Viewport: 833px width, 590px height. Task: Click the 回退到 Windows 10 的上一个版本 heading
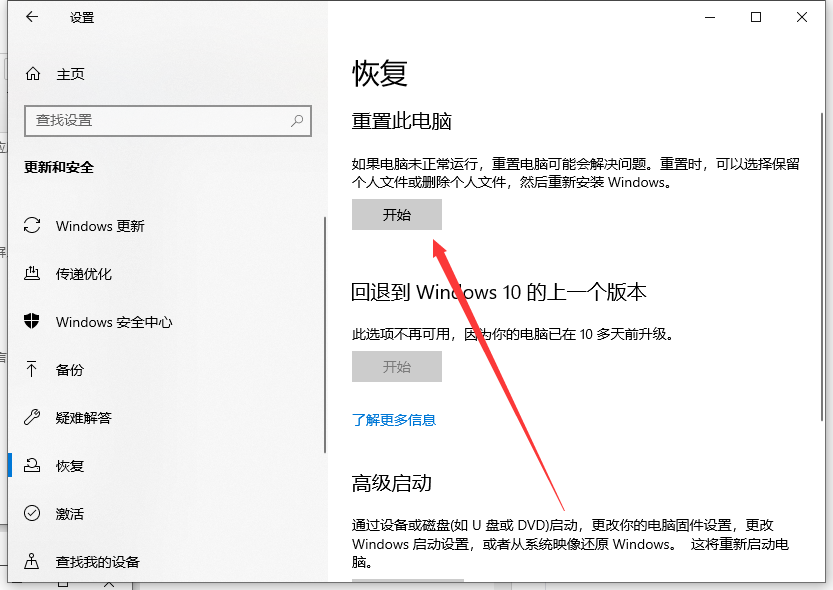(x=499, y=292)
